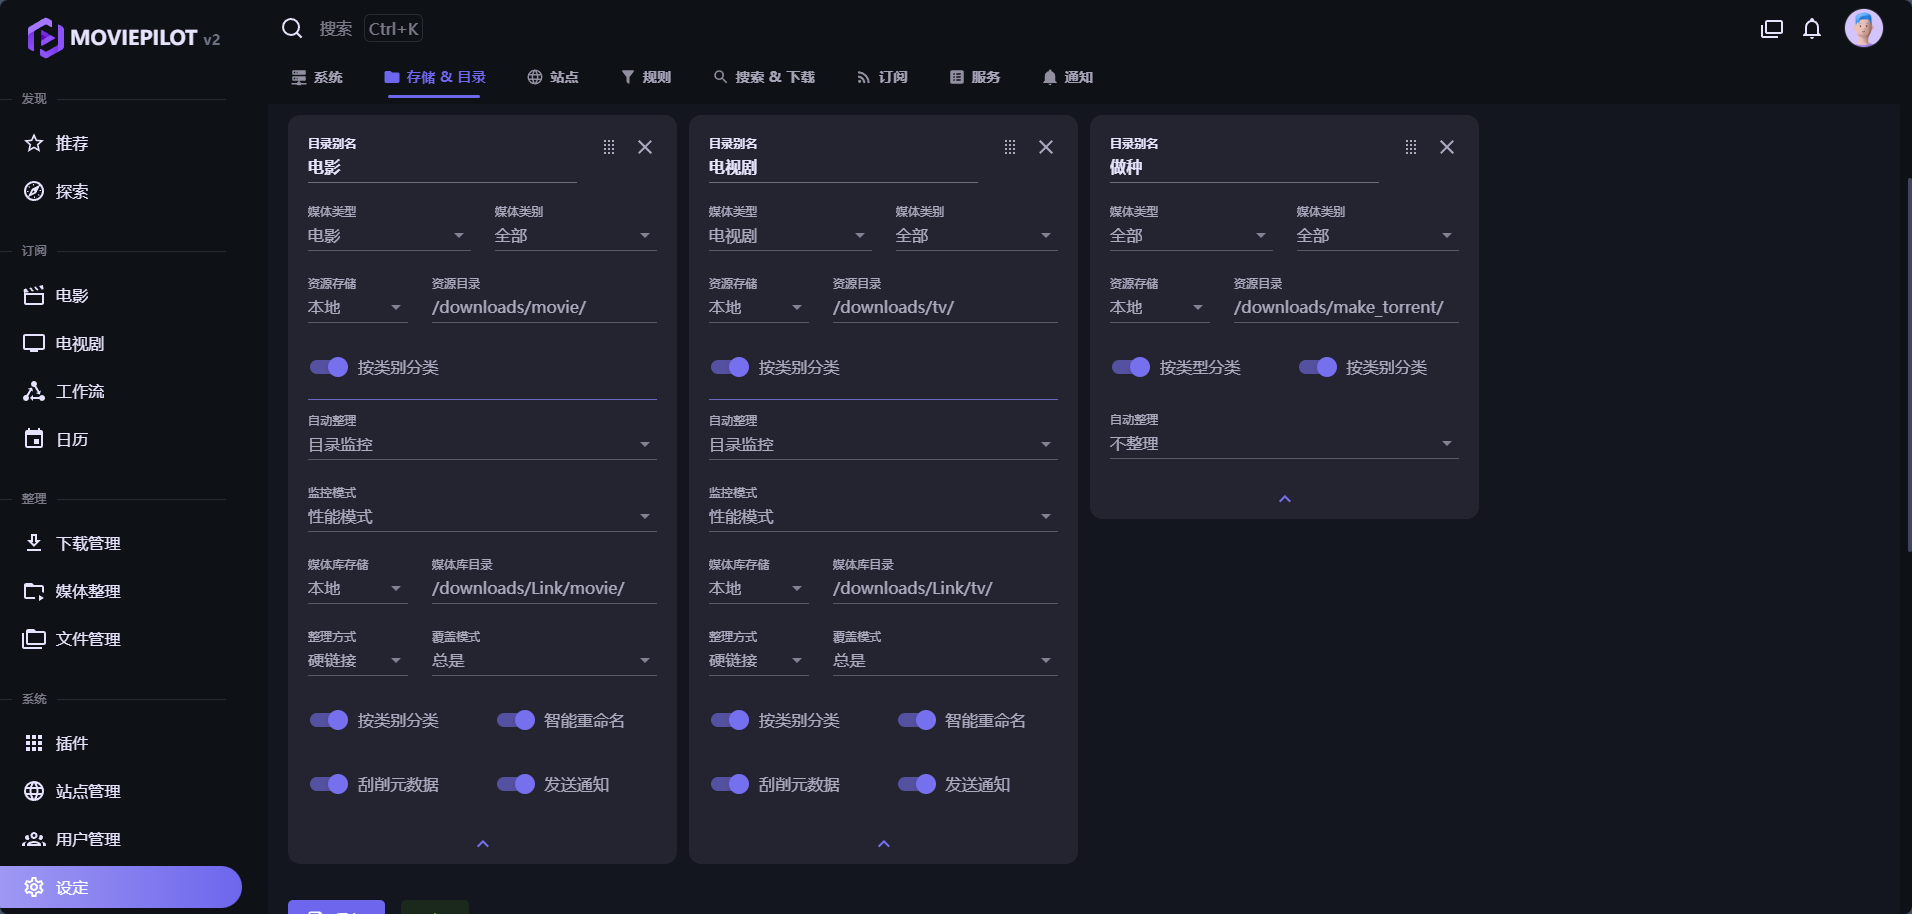1912x914 pixels.
Task: Switch to the 站点 tab
Action: 553,77
